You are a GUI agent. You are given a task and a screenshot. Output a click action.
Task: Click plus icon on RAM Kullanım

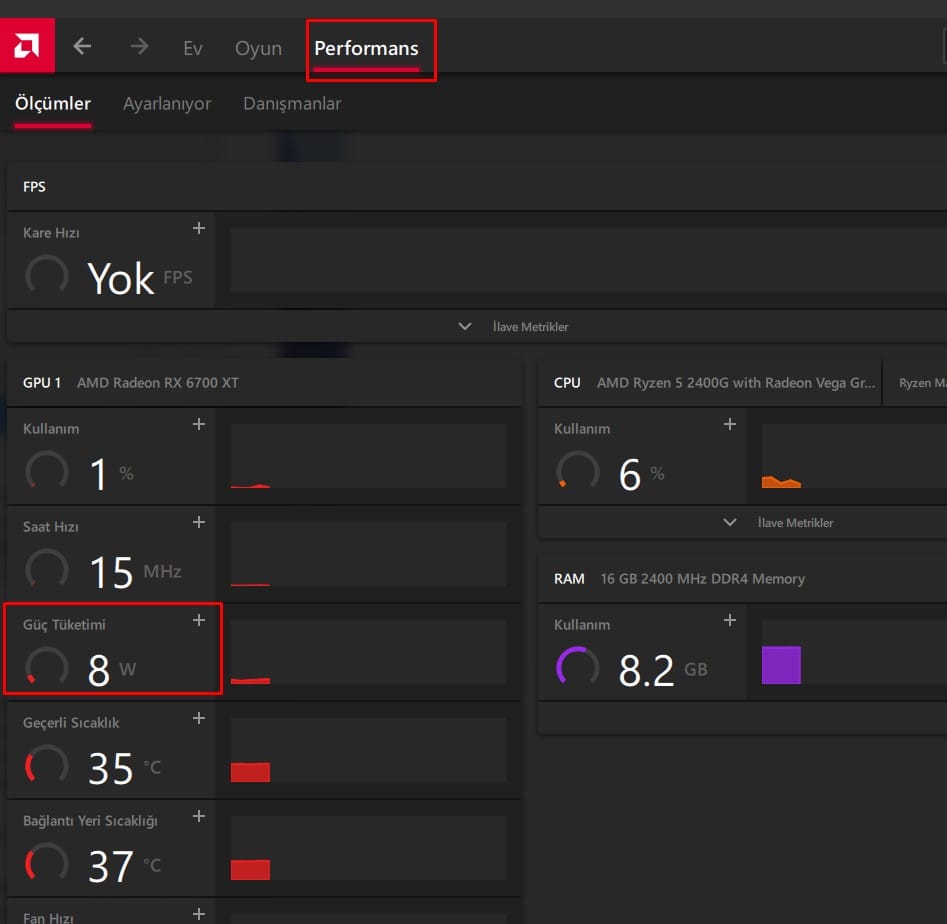click(730, 620)
